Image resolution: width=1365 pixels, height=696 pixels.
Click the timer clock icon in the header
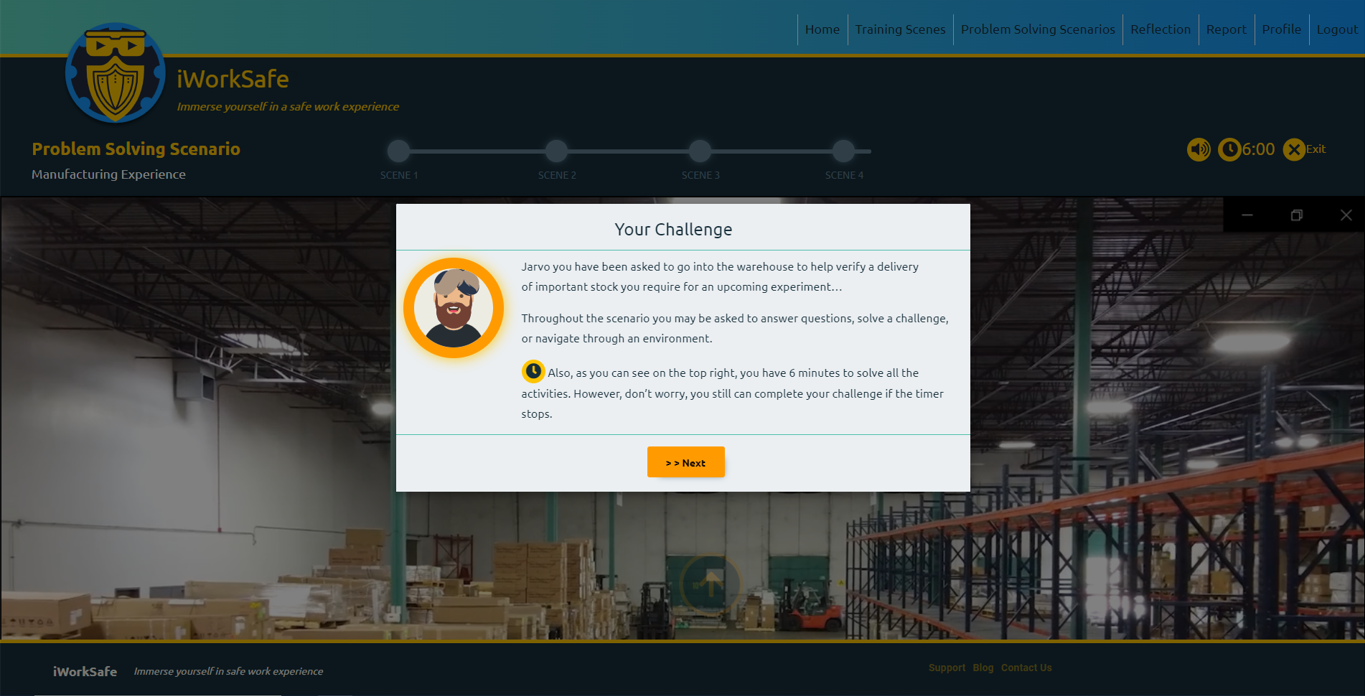pos(1229,149)
